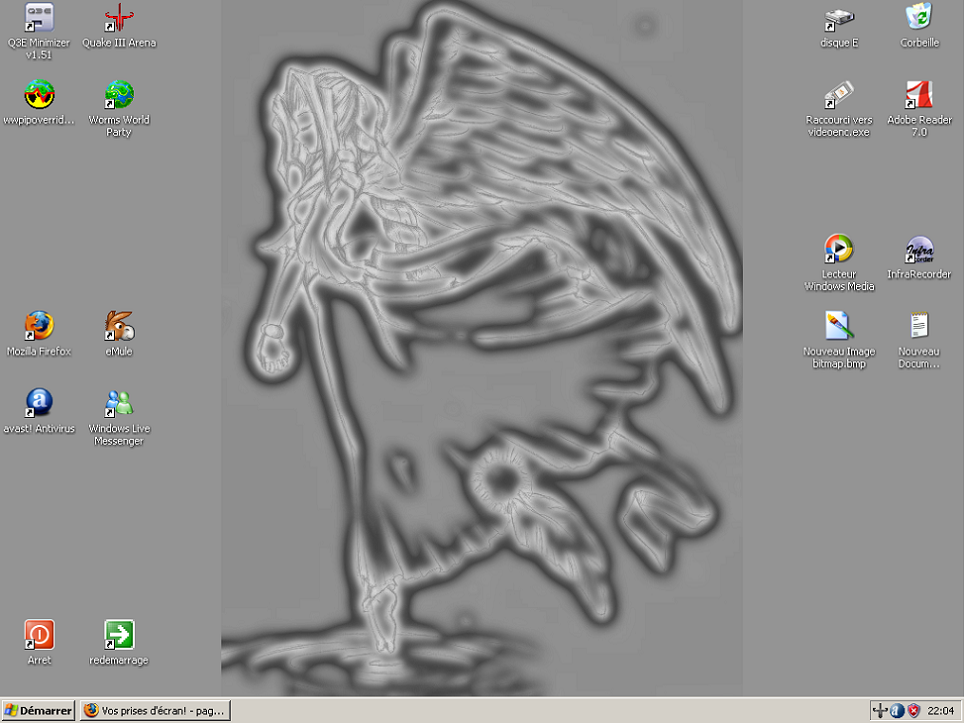Select the Nouveau Image bitmap.bmp file
The image size is (964, 723).
(x=839, y=326)
